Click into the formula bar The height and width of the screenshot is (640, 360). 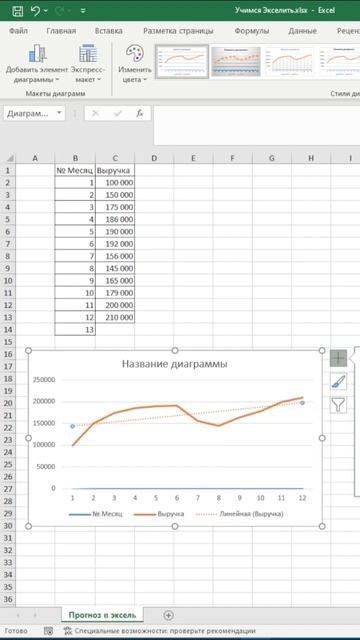(x=257, y=125)
